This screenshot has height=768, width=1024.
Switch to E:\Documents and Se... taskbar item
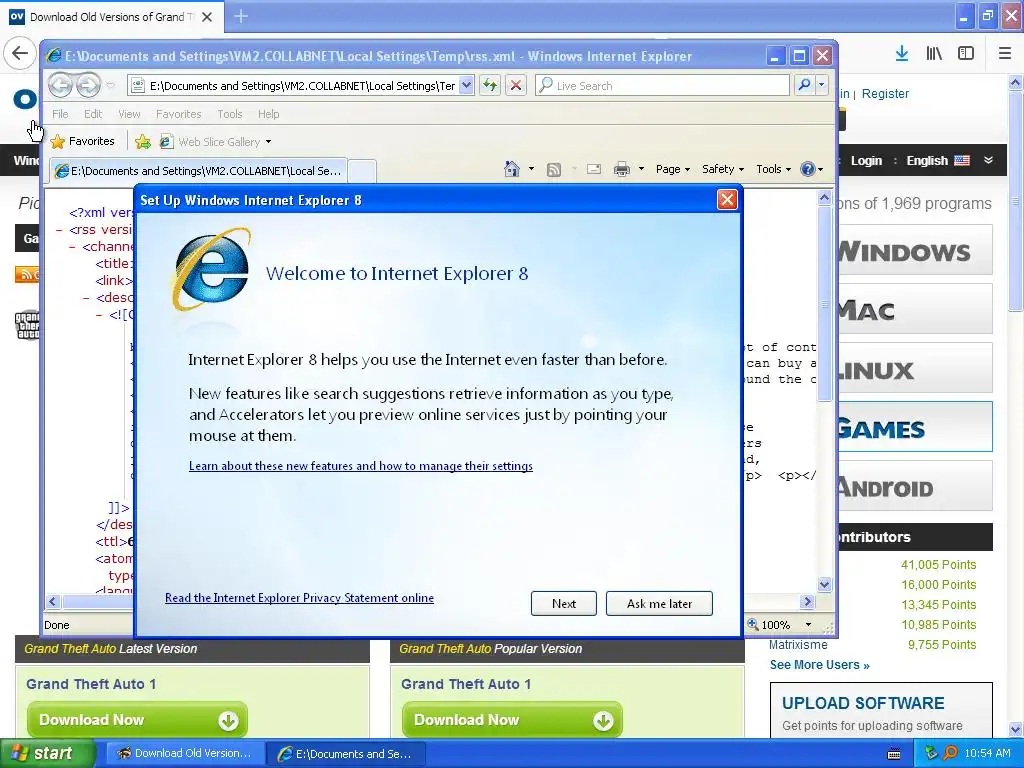(346, 754)
